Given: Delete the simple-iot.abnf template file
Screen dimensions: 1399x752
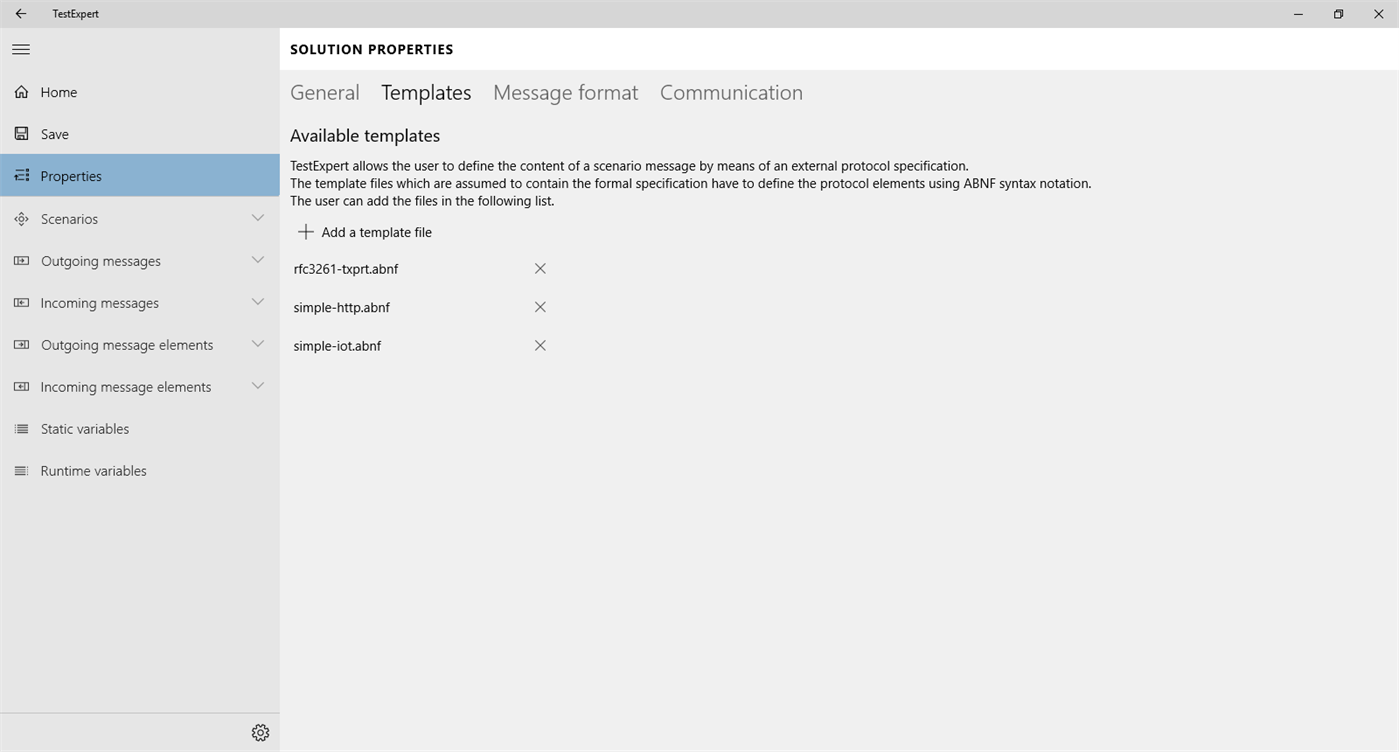Looking at the screenshot, I should (x=540, y=346).
